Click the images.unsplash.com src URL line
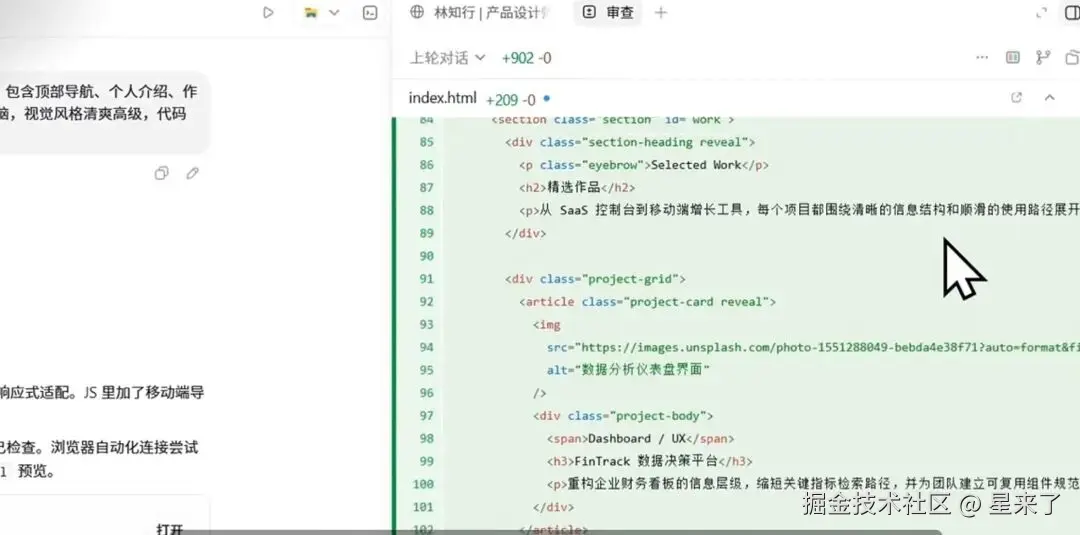 tap(813, 347)
